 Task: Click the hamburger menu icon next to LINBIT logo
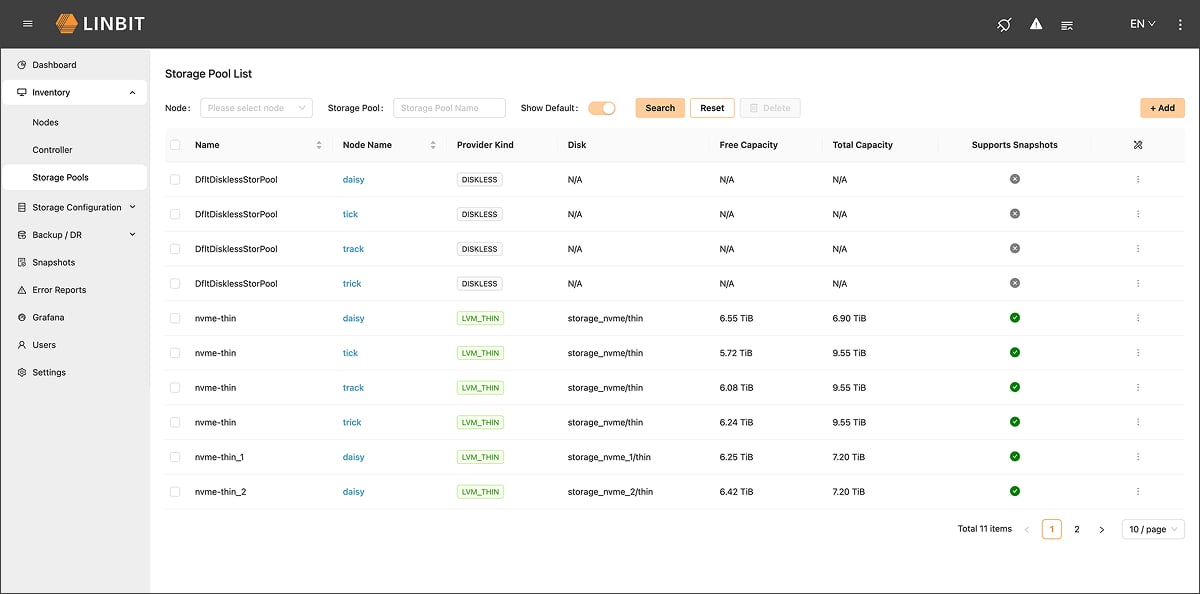tap(26, 24)
